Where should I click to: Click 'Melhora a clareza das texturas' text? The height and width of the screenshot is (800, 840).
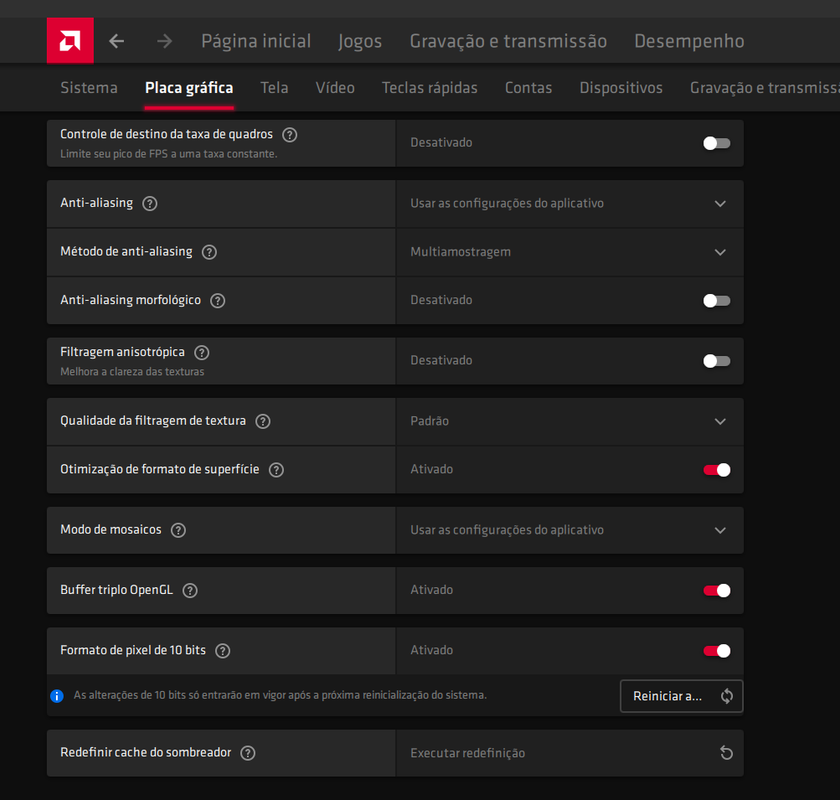click(132, 371)
